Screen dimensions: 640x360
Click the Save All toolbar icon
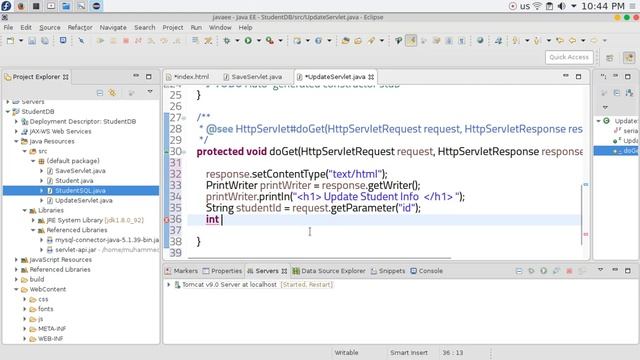coord(44,41)
